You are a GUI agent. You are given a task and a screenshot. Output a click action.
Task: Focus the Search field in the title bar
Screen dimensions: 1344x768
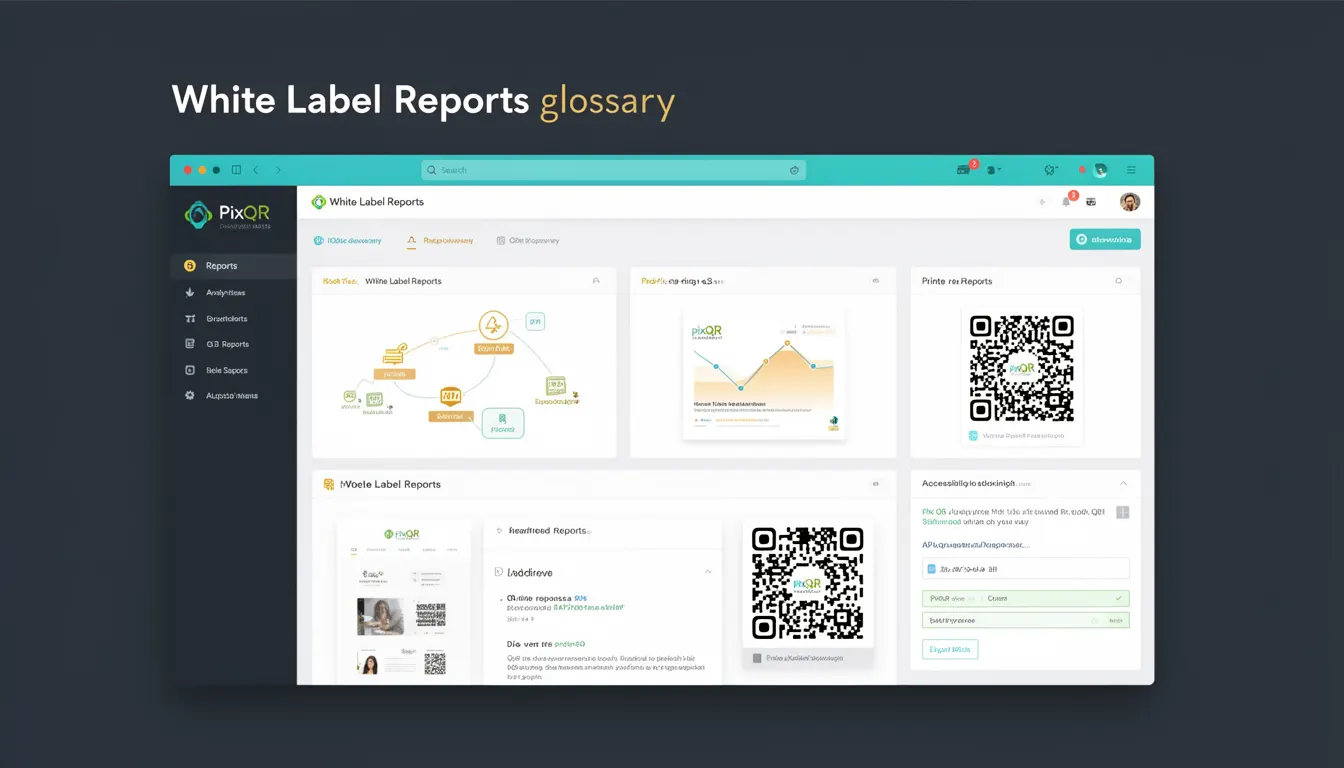613,170
